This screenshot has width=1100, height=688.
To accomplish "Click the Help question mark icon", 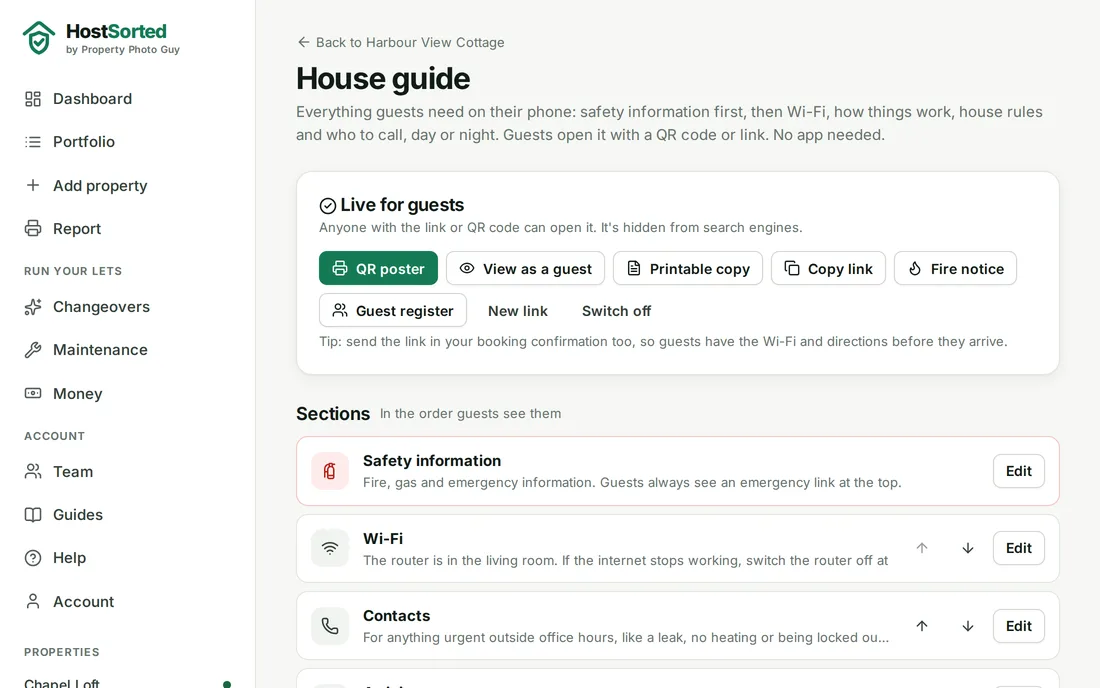I will [x=33, y=558].
